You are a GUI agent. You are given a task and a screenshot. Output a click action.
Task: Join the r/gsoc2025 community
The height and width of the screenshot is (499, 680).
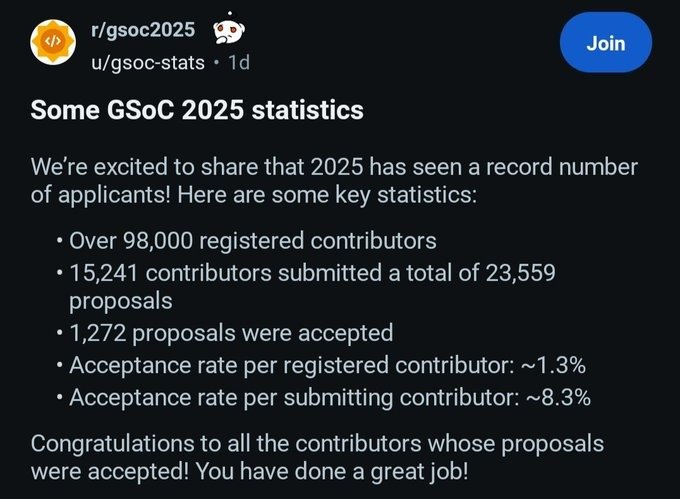[605, 42]
